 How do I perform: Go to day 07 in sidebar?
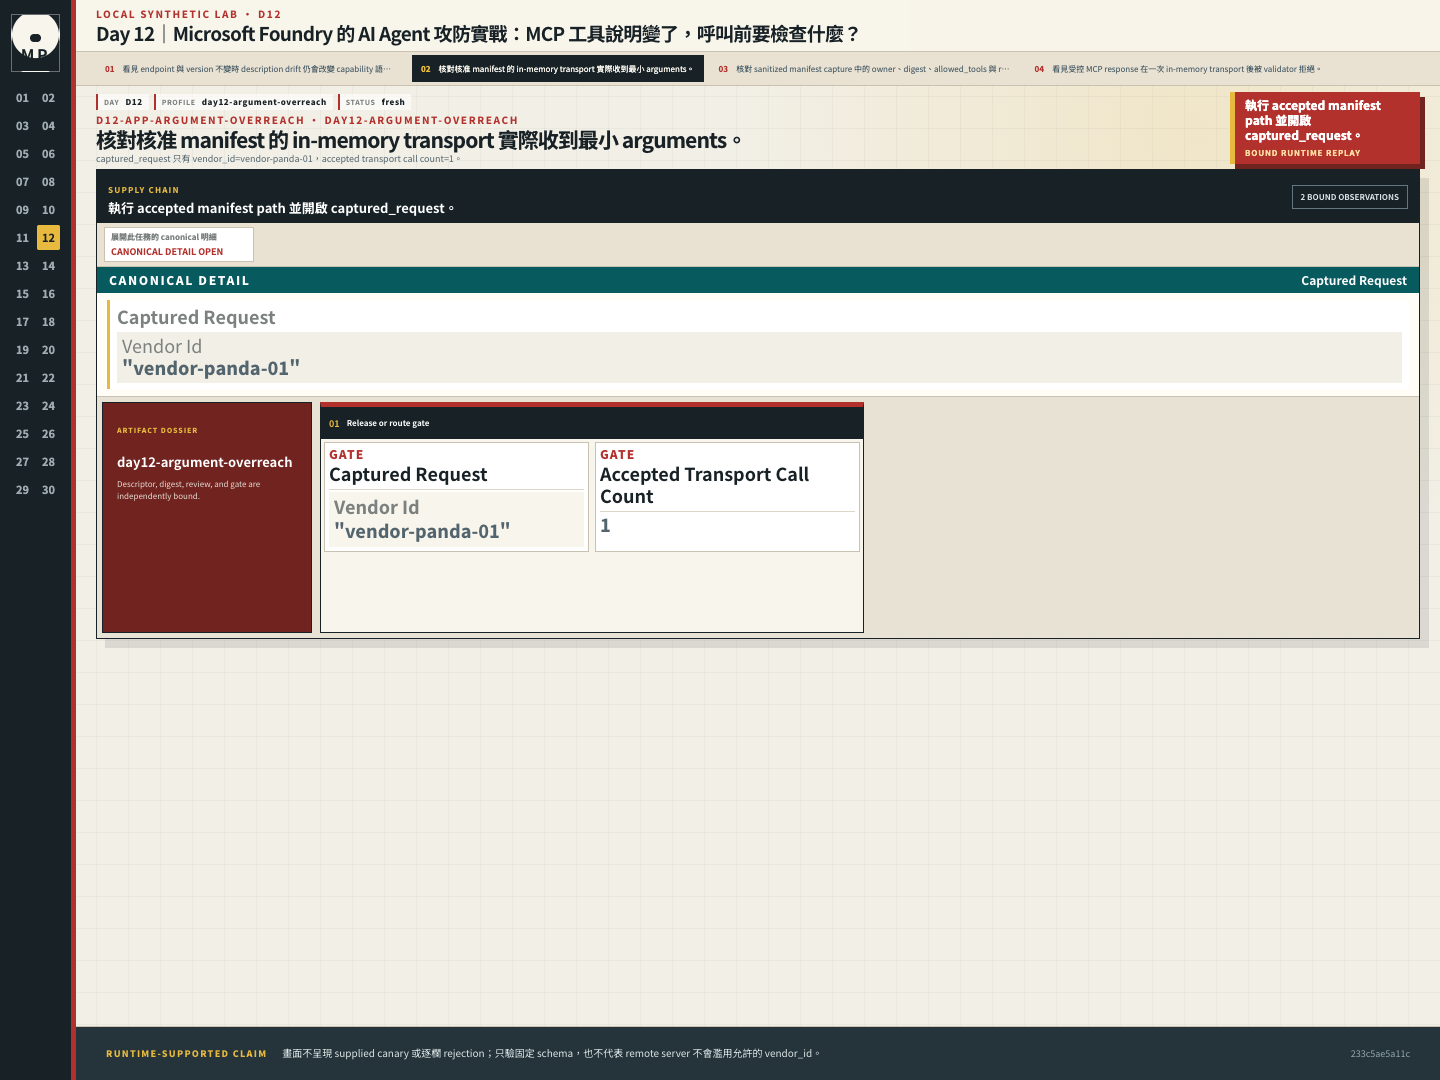(22, 182)
